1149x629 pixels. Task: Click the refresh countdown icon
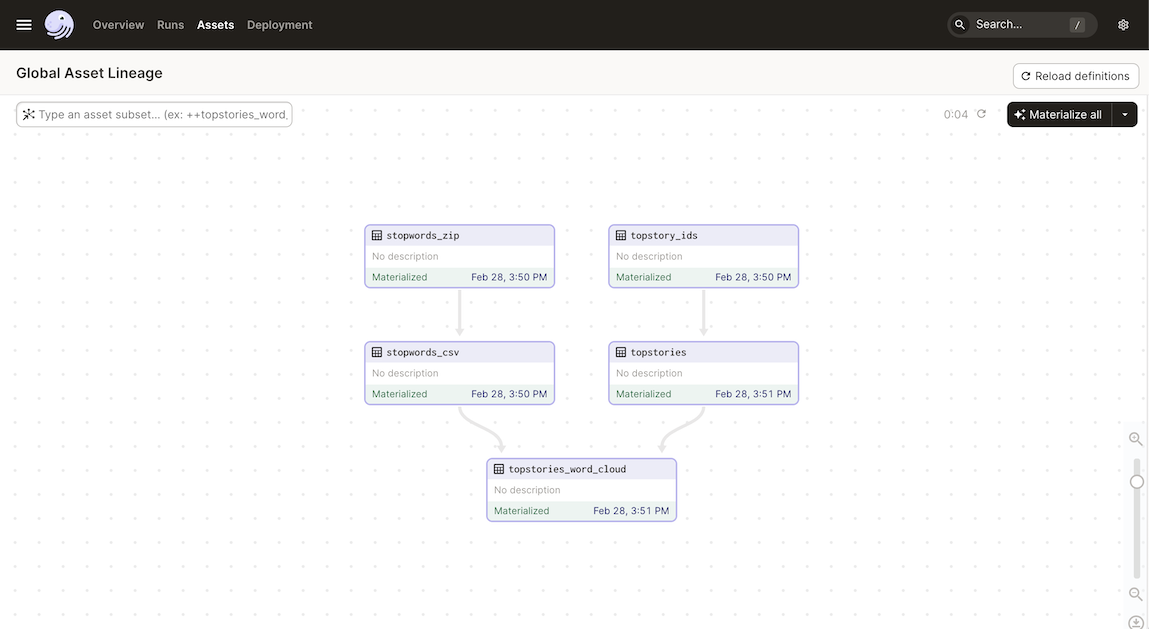981,114
